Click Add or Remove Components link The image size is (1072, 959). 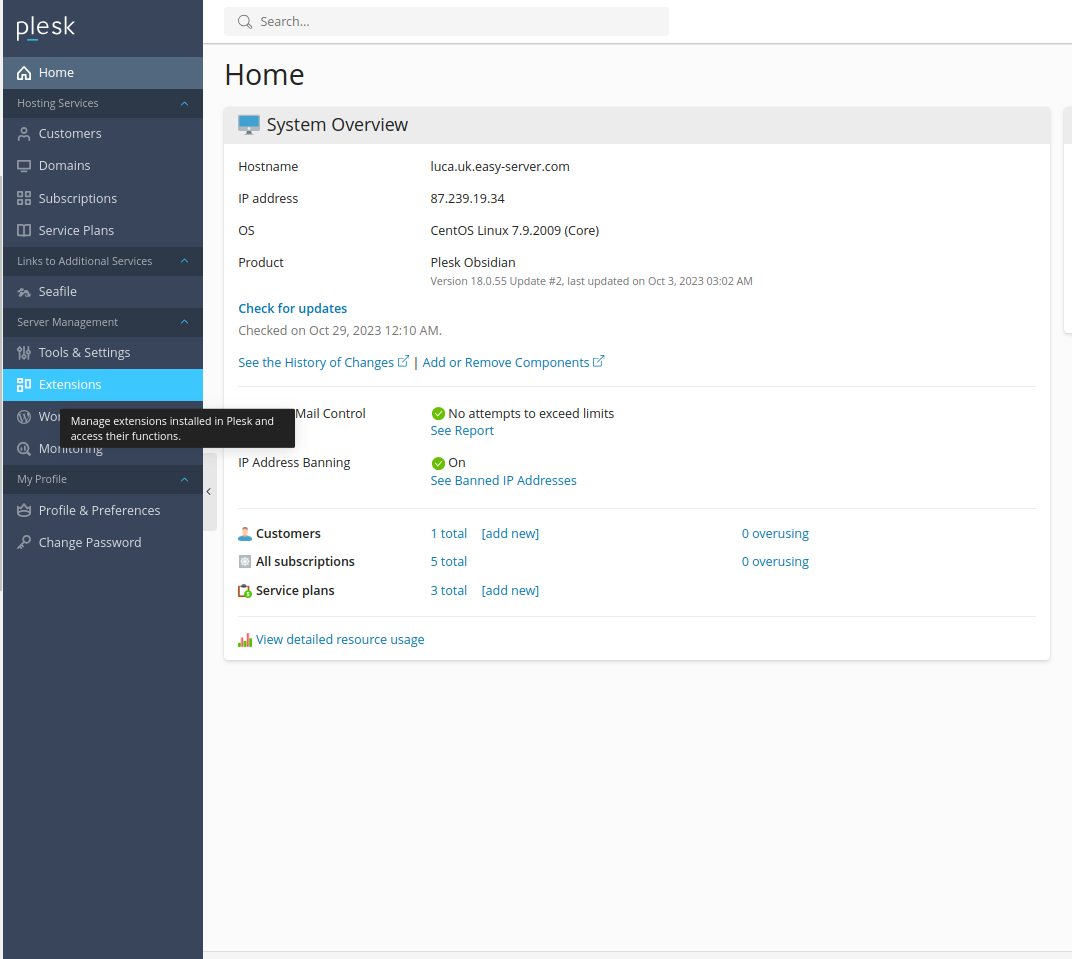[x=506, y=363]
